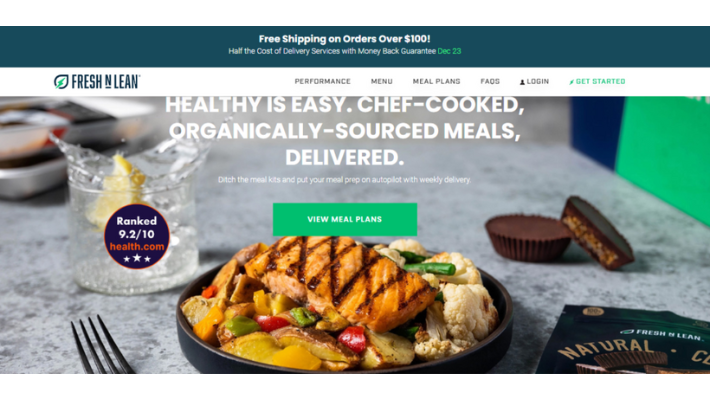Open the Performance menu item
Screen dimensions: 710x400
[x=322, y=82]
